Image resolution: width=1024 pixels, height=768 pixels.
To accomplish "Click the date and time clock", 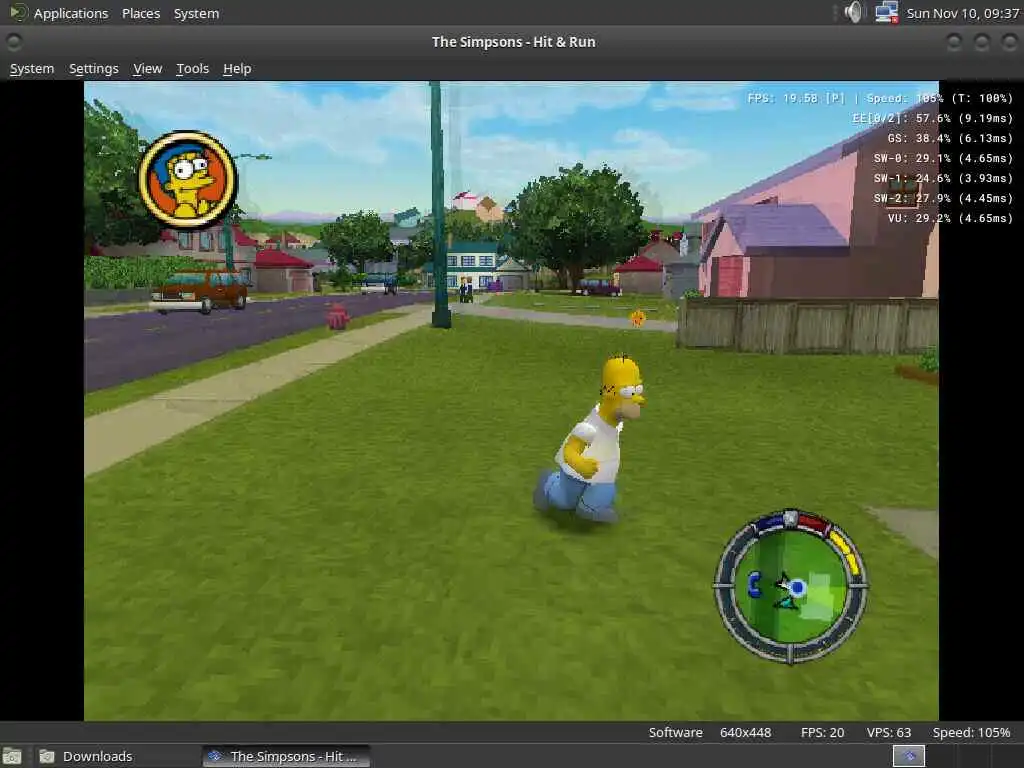I will [x=962, y=13].
